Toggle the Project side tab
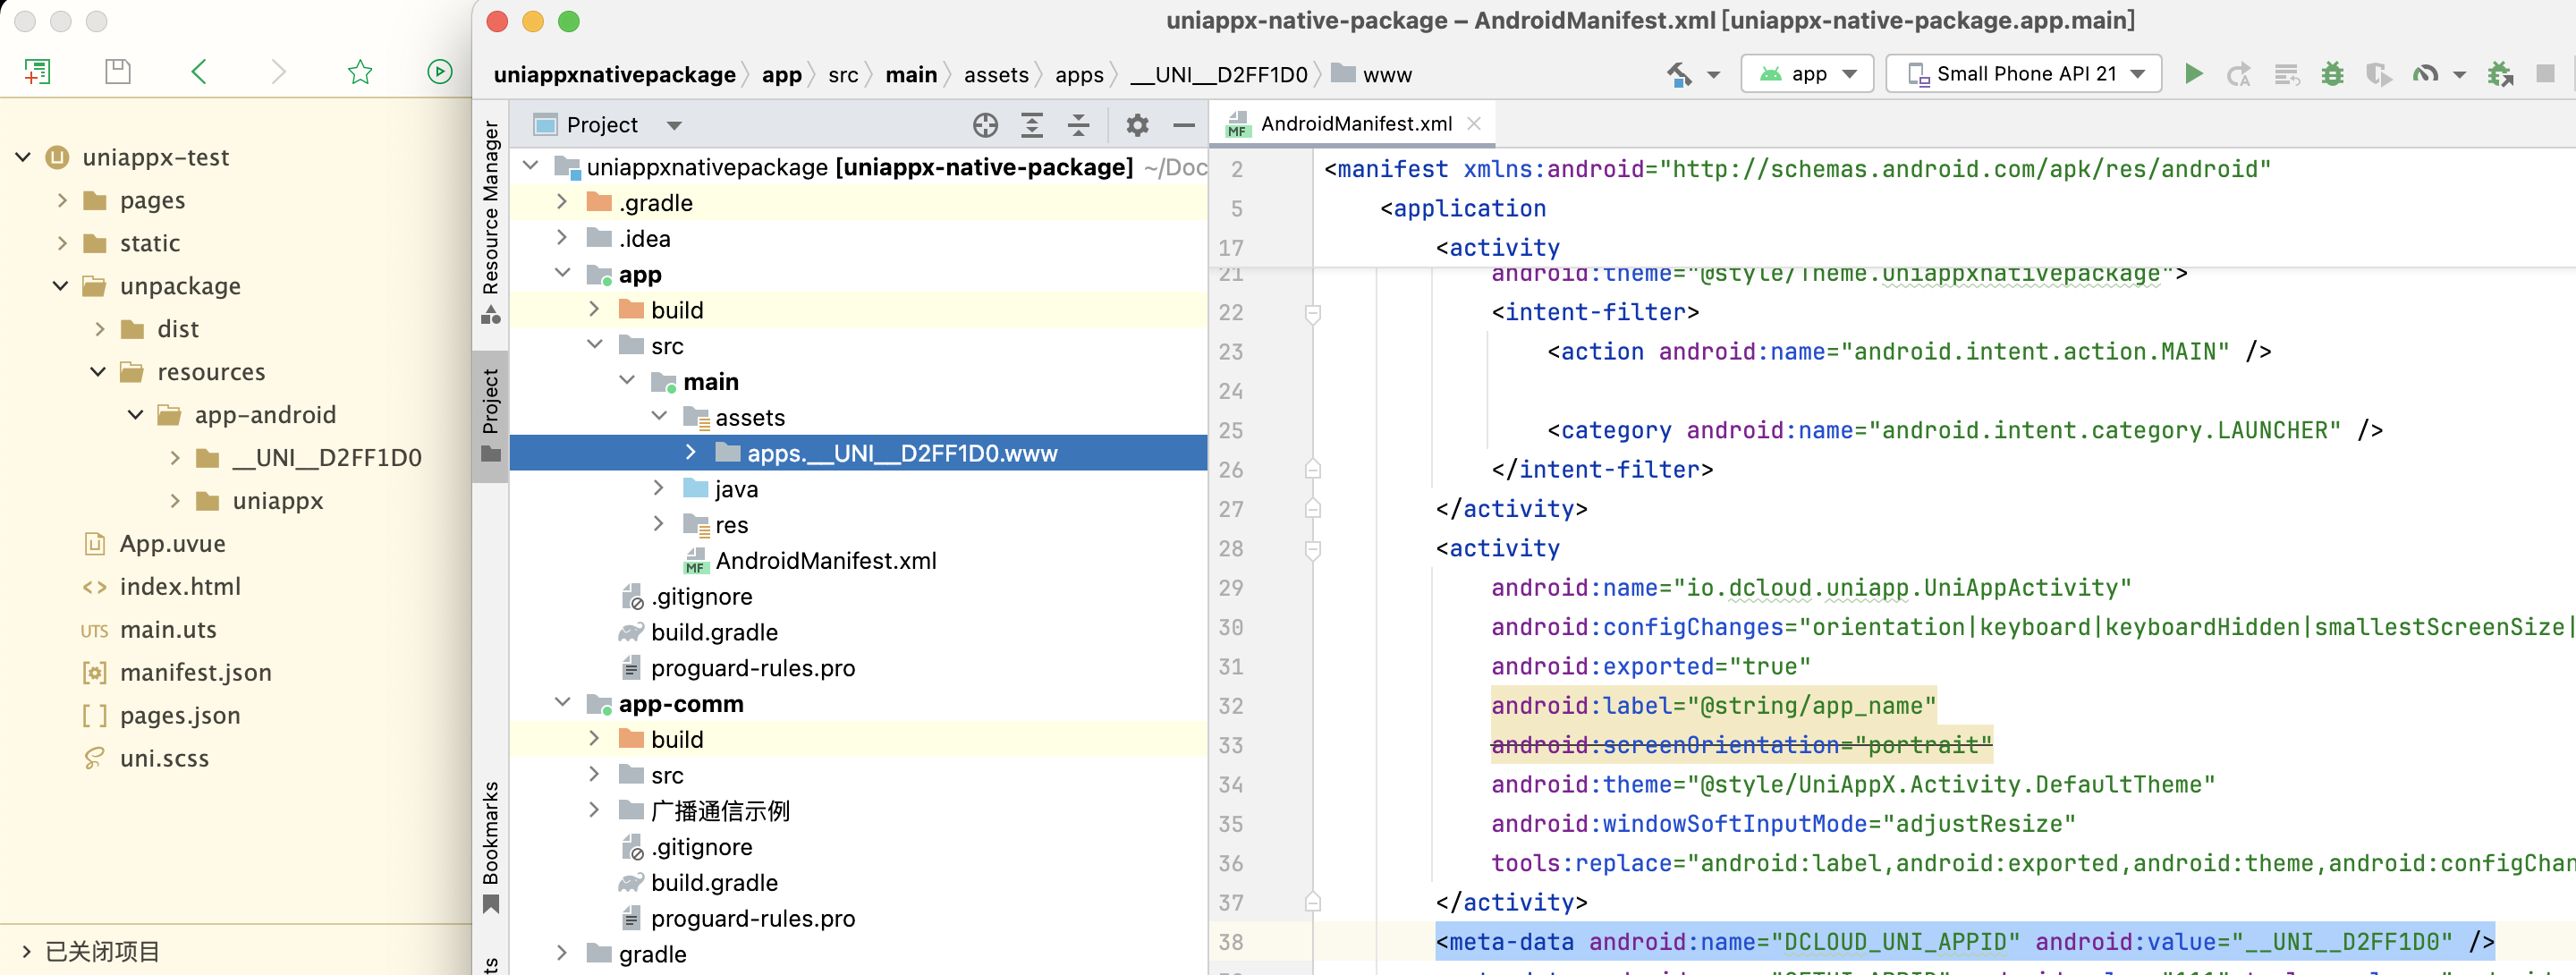 (x=490, y=415)
